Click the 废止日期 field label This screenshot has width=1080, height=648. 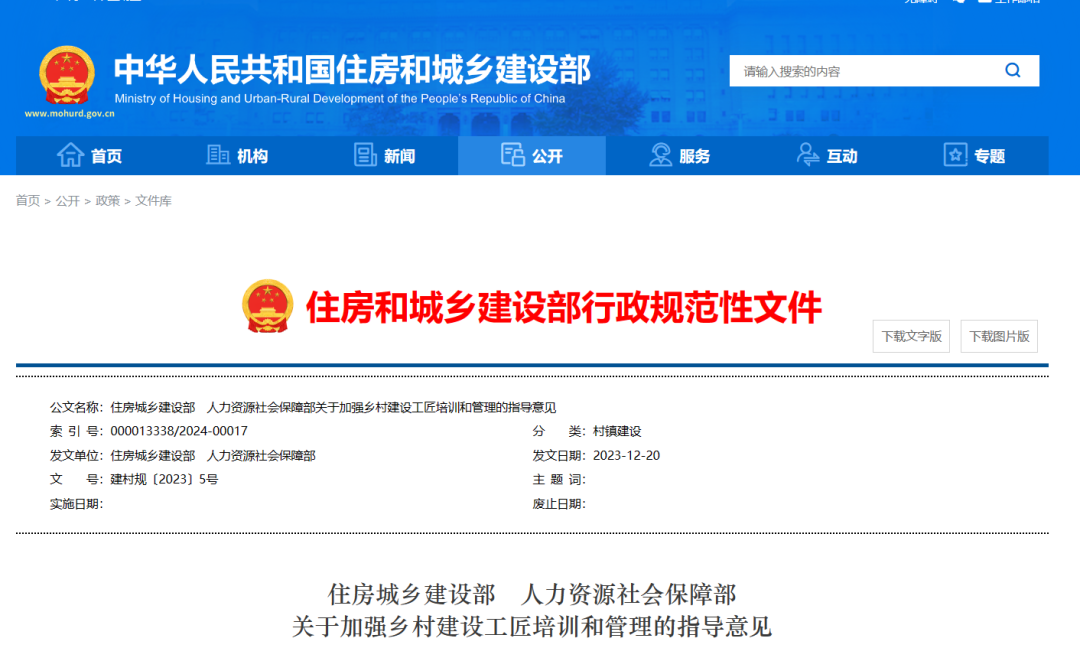coord(559,504)
